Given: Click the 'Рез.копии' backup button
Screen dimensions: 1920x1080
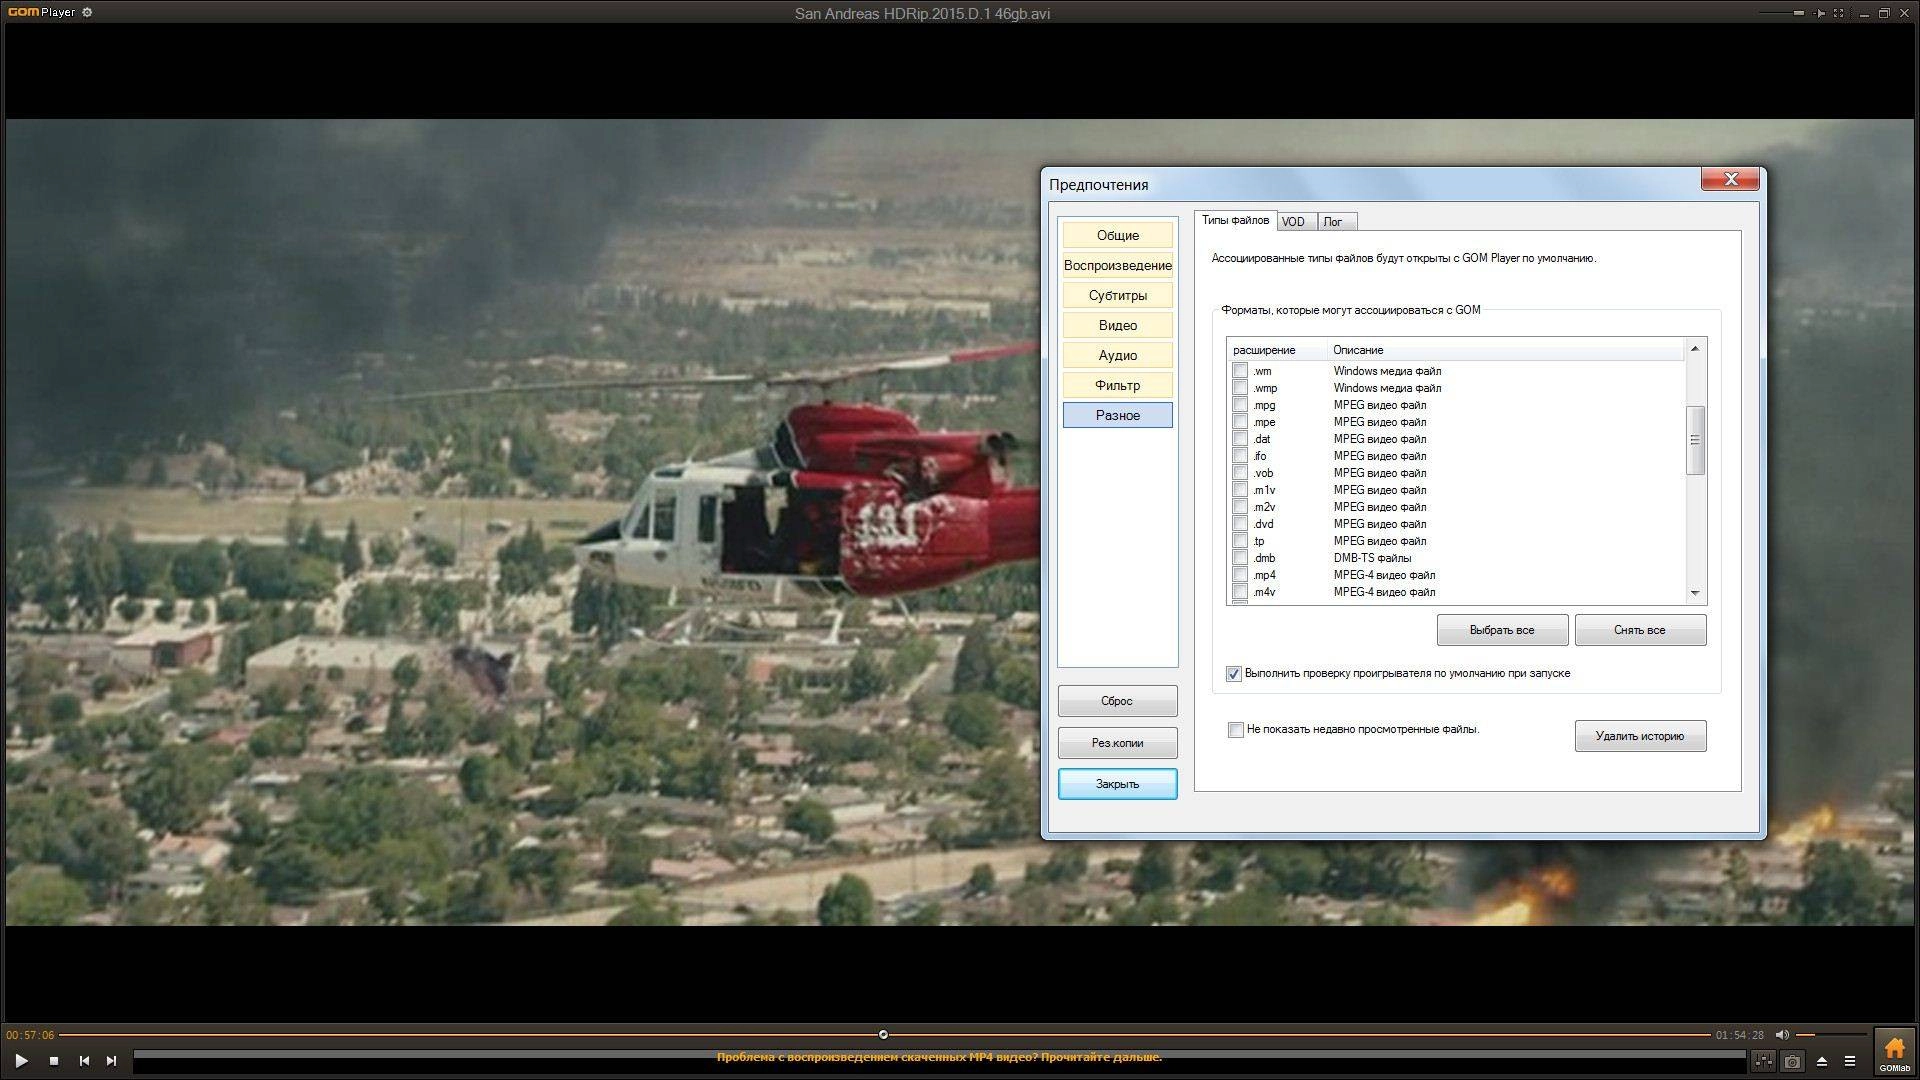Looking at the screenshot, I should click(x=1117, y=743).
